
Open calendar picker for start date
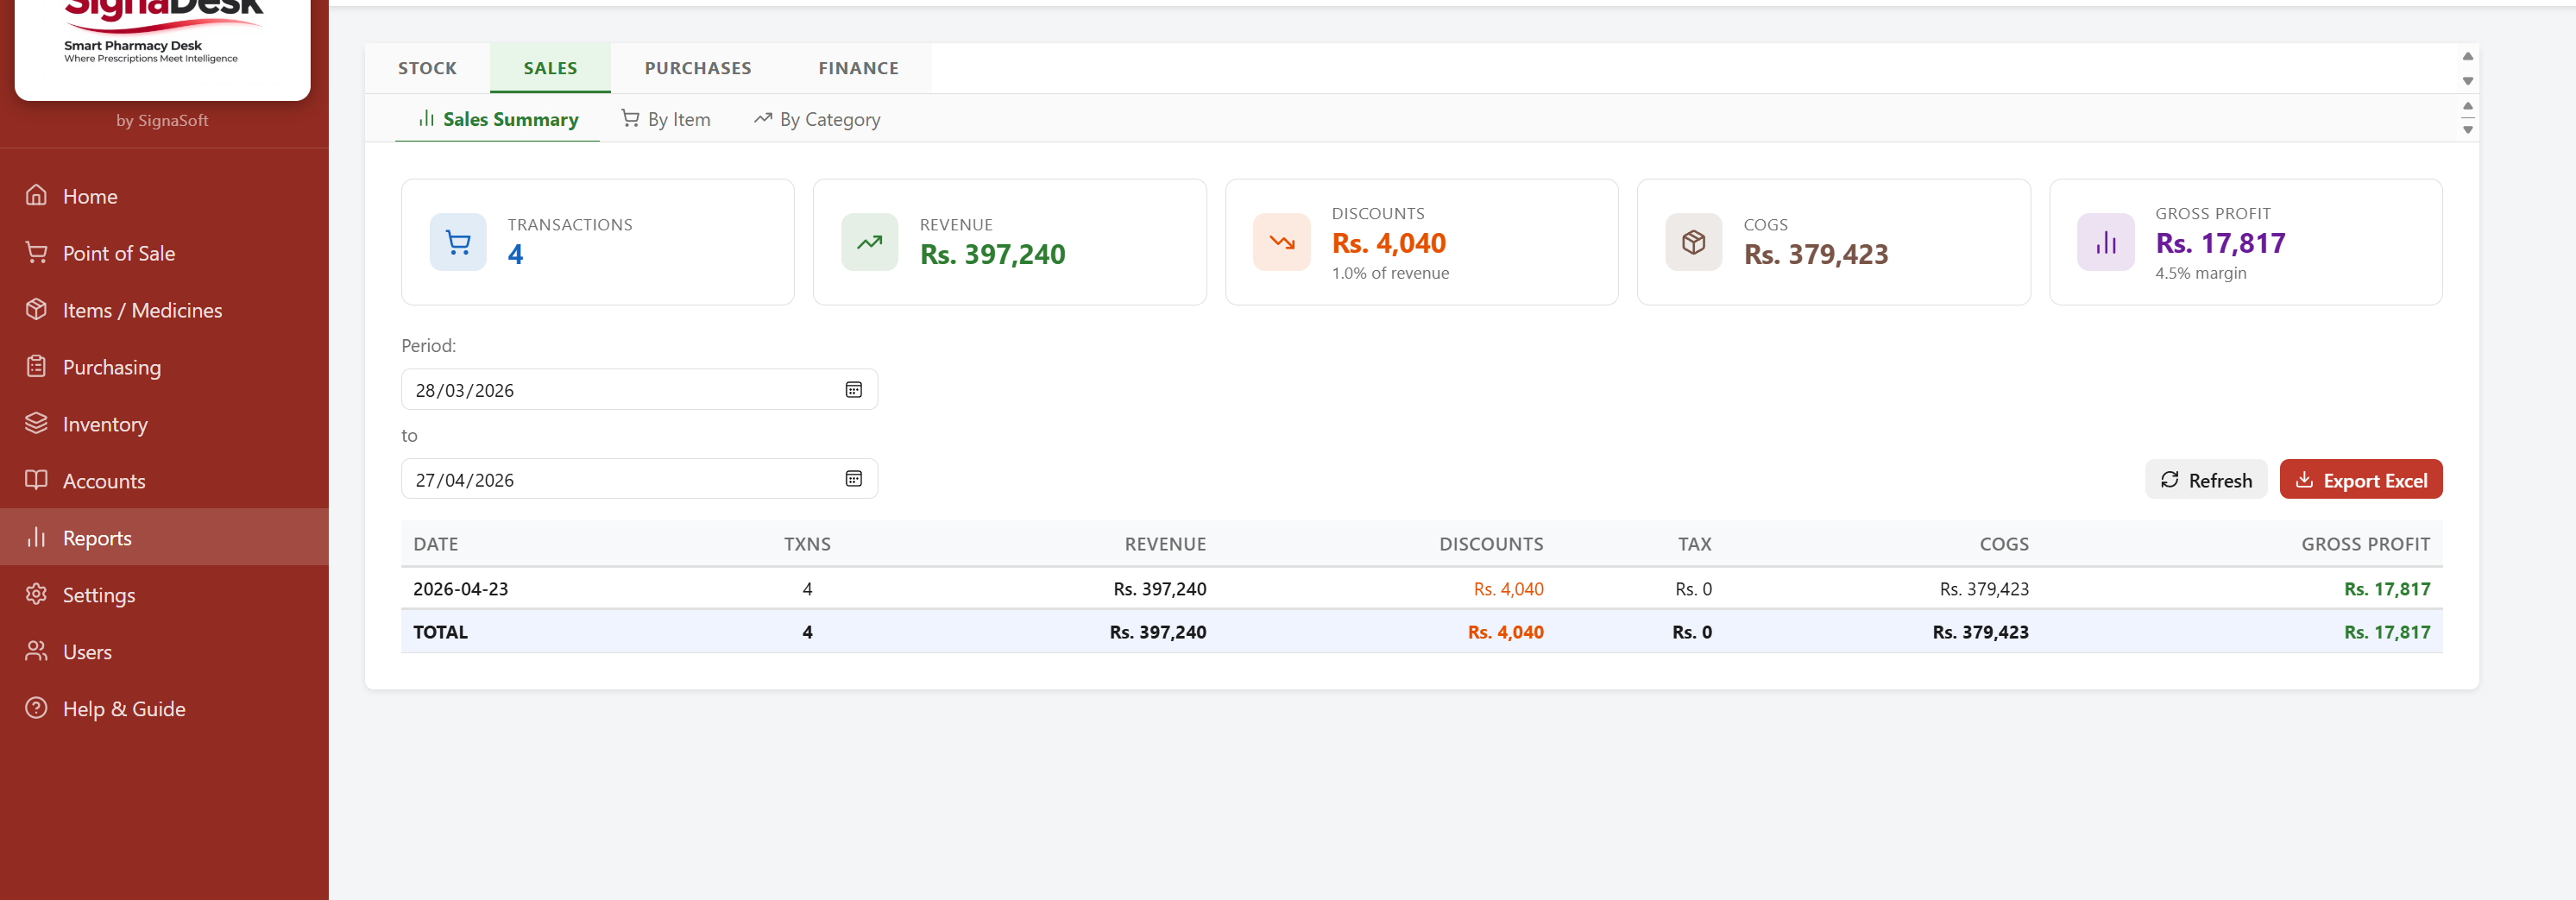(x=853, y=390)
